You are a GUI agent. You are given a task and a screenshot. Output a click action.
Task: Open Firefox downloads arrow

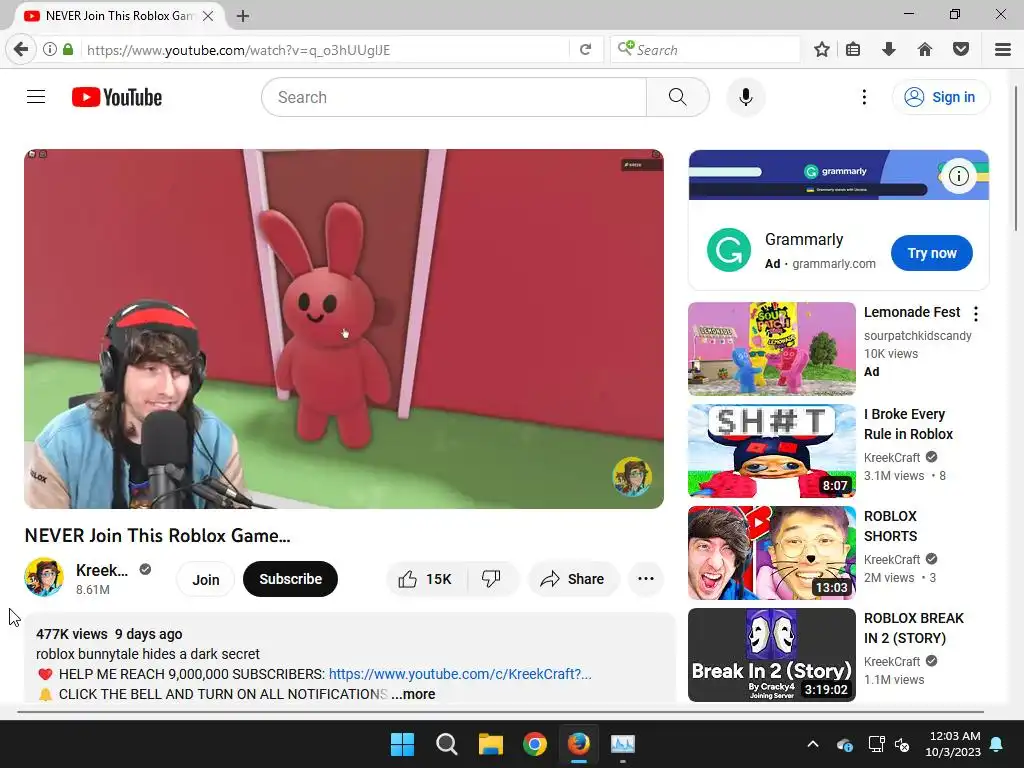coord(888,50)
